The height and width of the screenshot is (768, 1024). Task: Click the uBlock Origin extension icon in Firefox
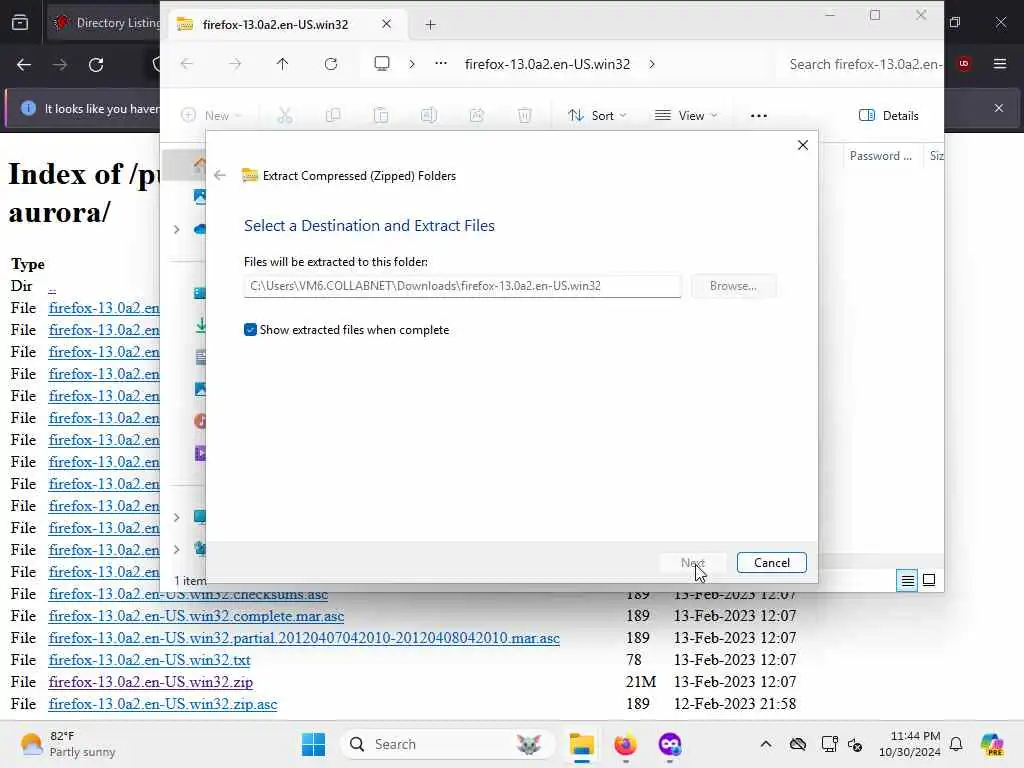click(964, 64)
